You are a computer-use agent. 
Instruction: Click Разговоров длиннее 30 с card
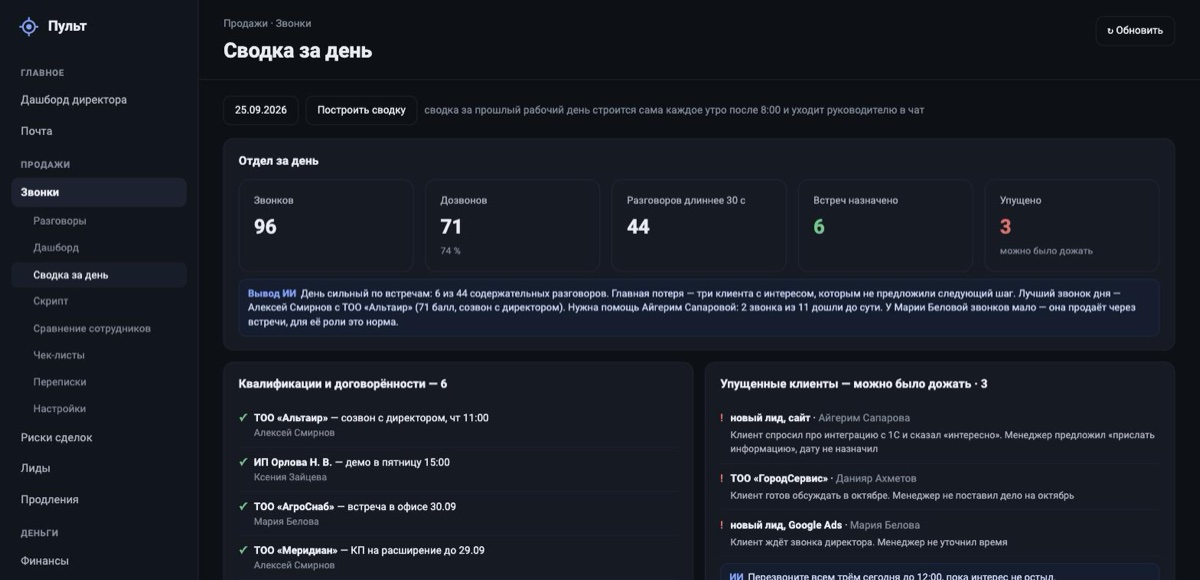(699, 225)
